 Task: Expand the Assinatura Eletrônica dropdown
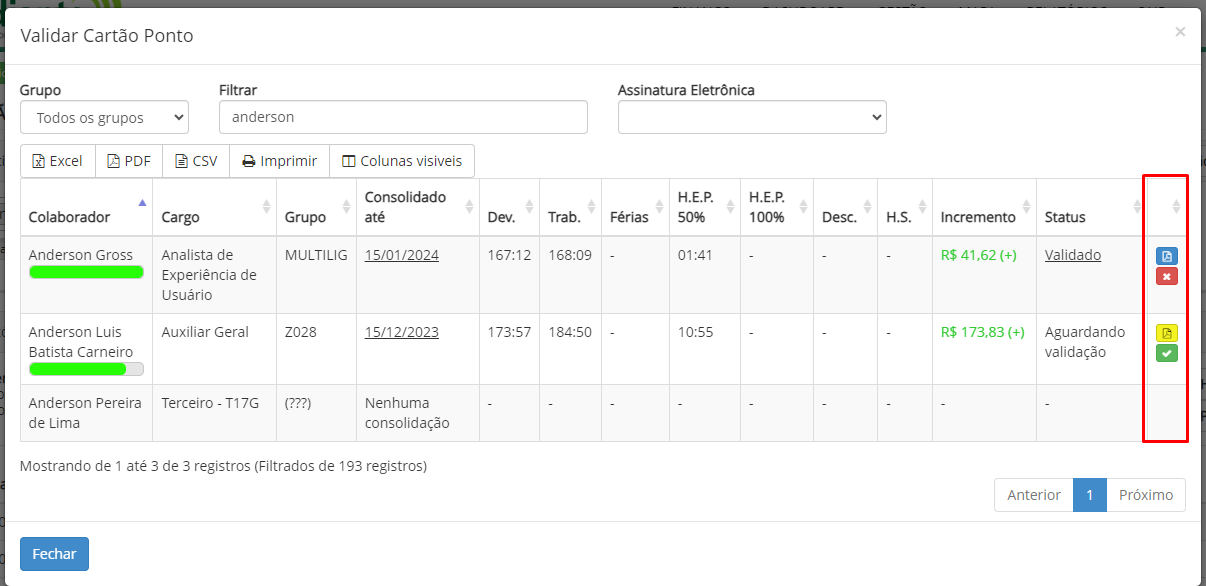751,117
